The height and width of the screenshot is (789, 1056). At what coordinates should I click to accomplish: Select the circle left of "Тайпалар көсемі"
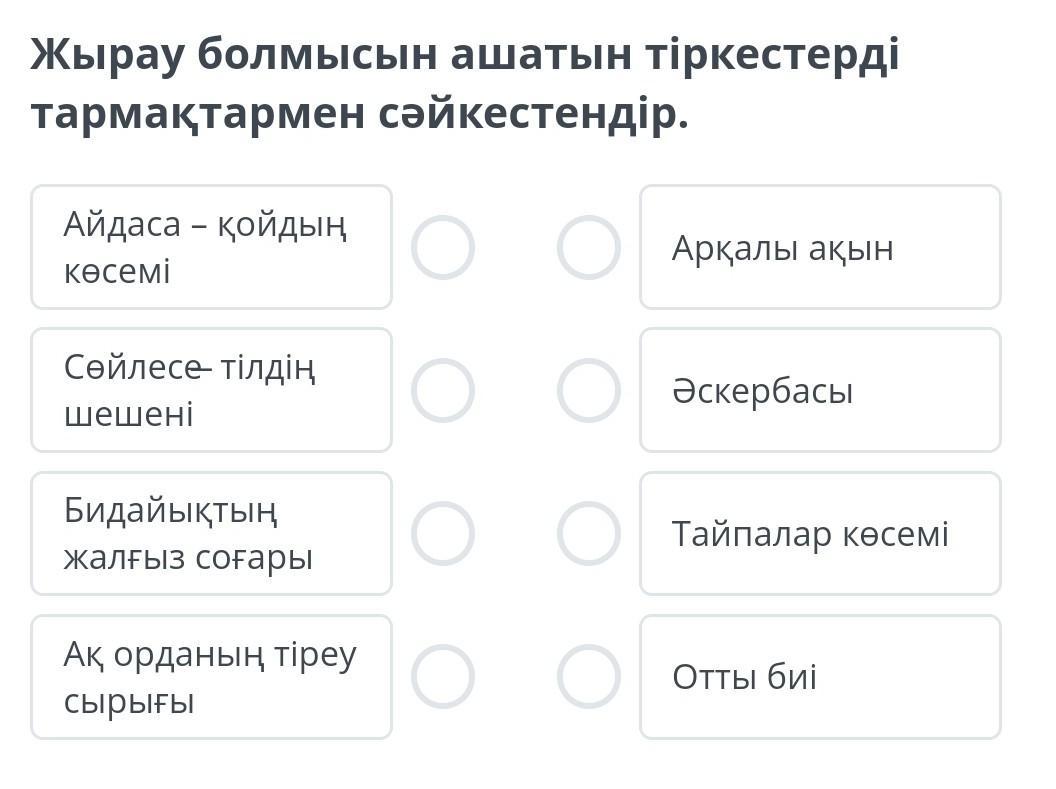tap(588, 533)
